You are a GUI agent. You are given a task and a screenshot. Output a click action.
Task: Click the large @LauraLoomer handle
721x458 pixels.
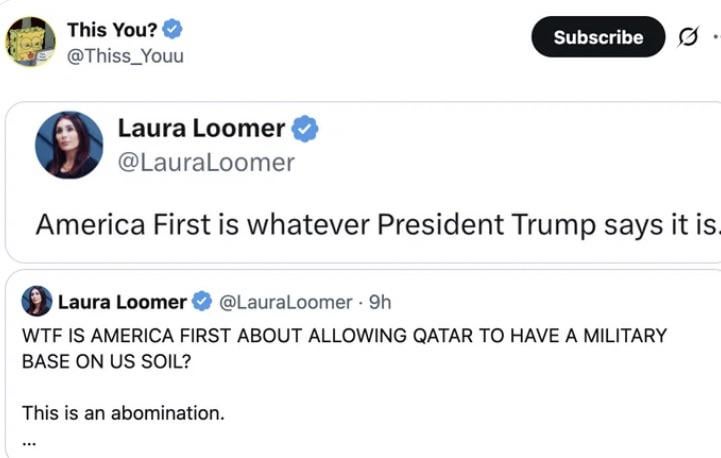pyautogui.click(x=206, y=162)
